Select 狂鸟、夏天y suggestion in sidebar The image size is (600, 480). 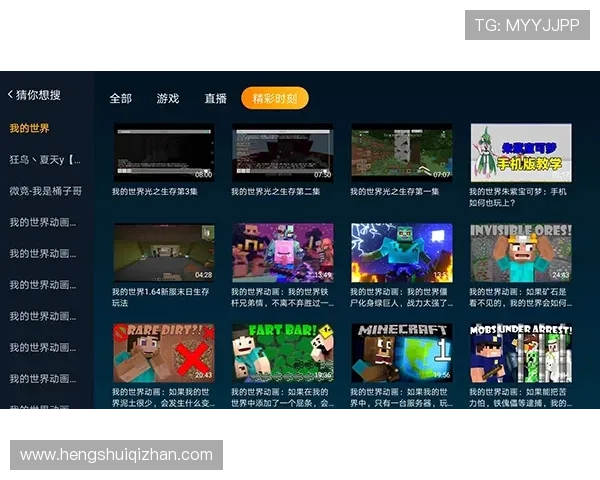pyautogui.click(x=45, y=160)
